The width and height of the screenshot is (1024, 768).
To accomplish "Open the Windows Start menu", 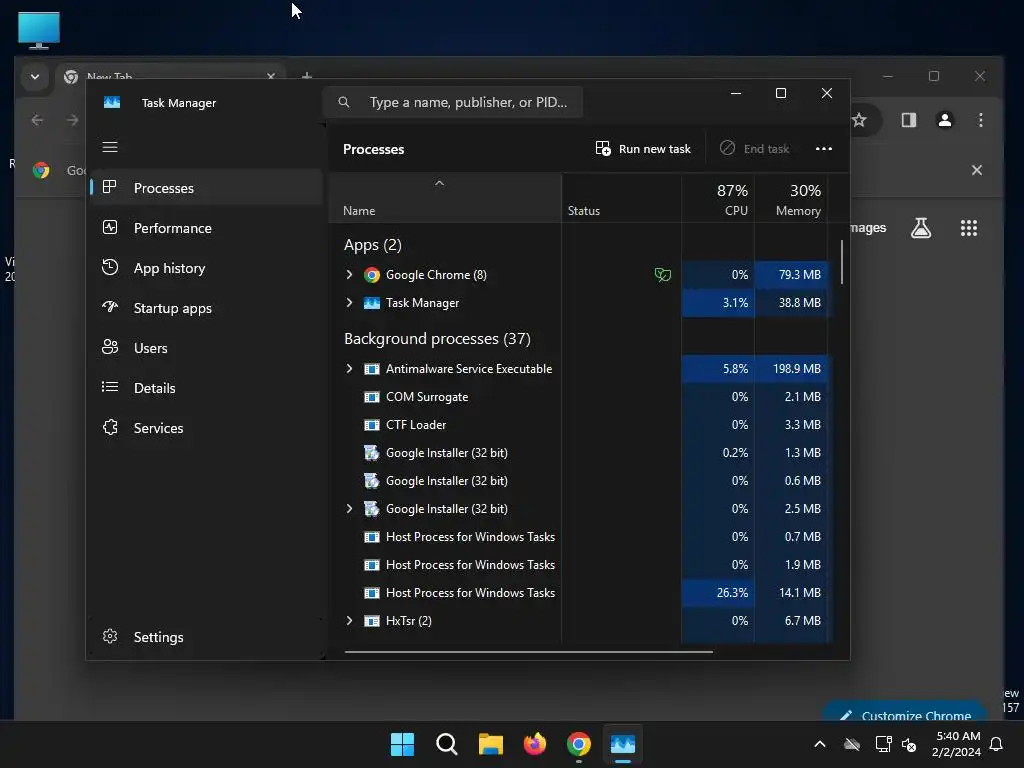I will 402,744.
